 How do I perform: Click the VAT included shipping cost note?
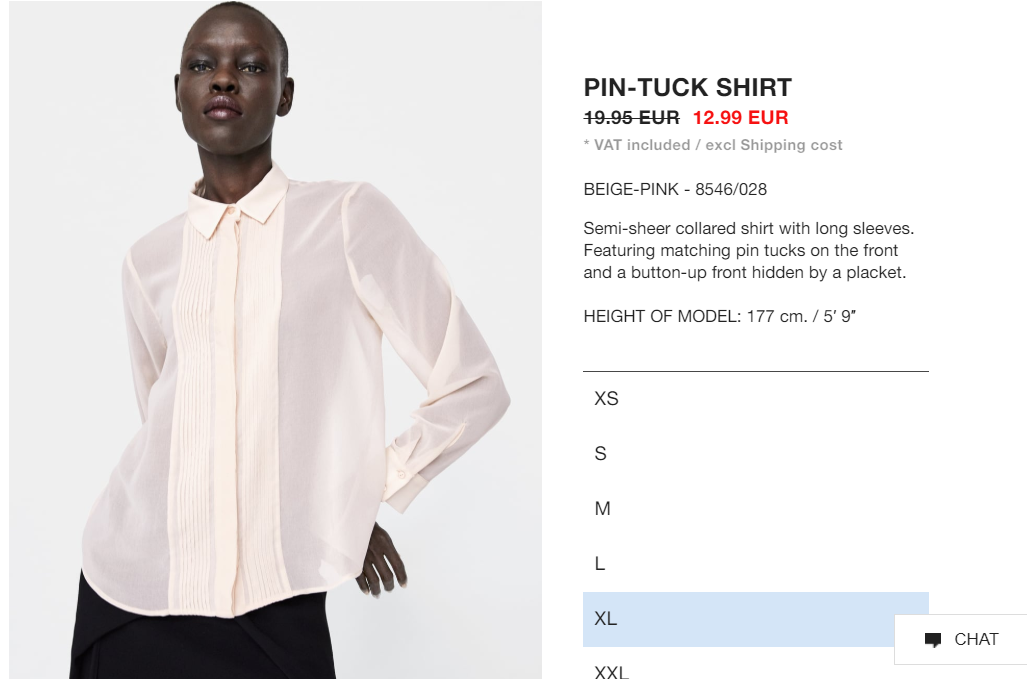click(x=713, y=145)
